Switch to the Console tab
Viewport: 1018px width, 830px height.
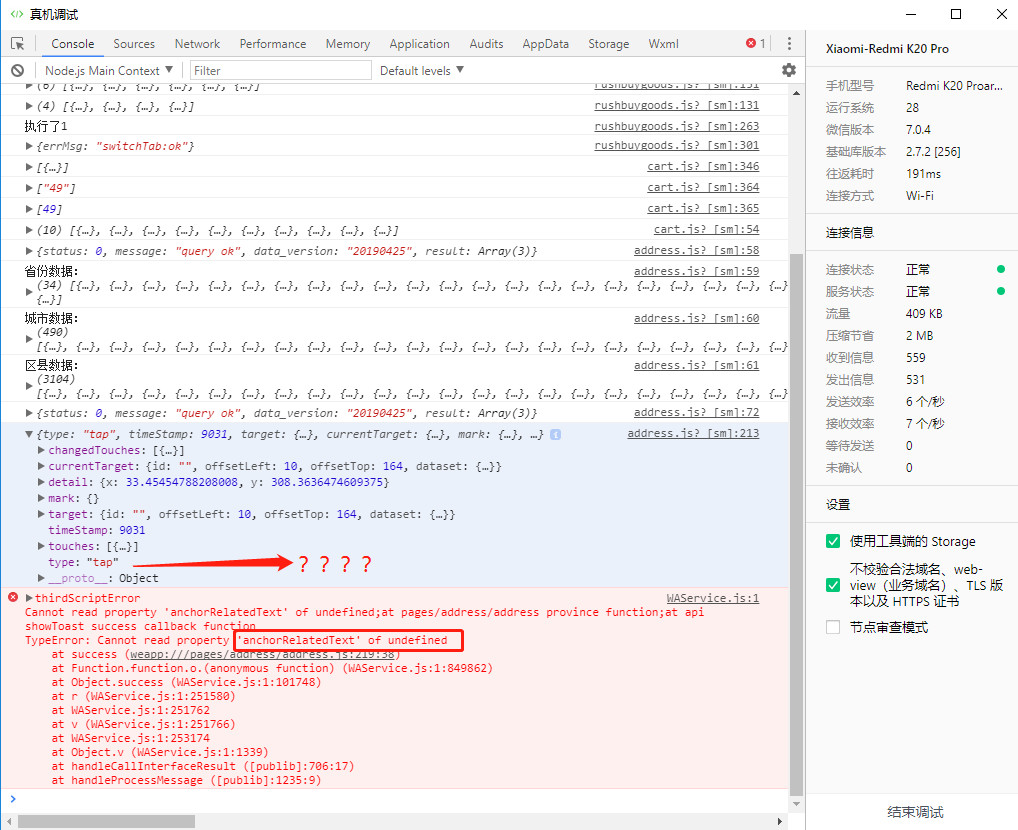(73, 44)
